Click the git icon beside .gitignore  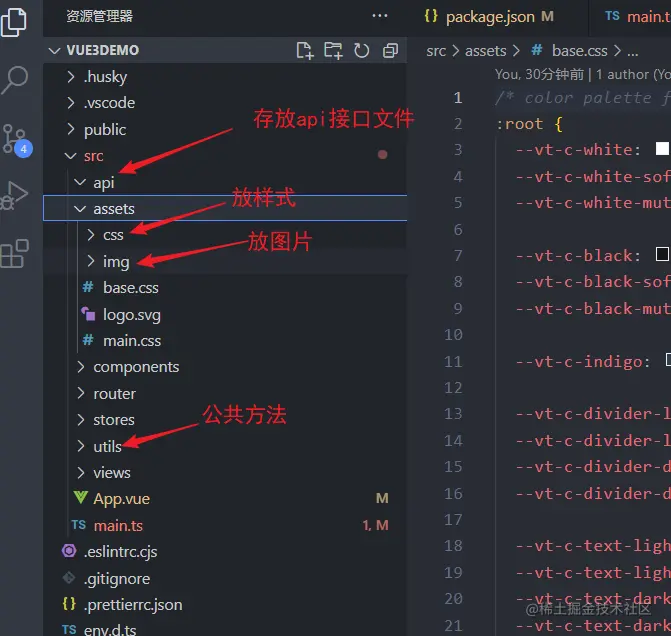point(69,578)
